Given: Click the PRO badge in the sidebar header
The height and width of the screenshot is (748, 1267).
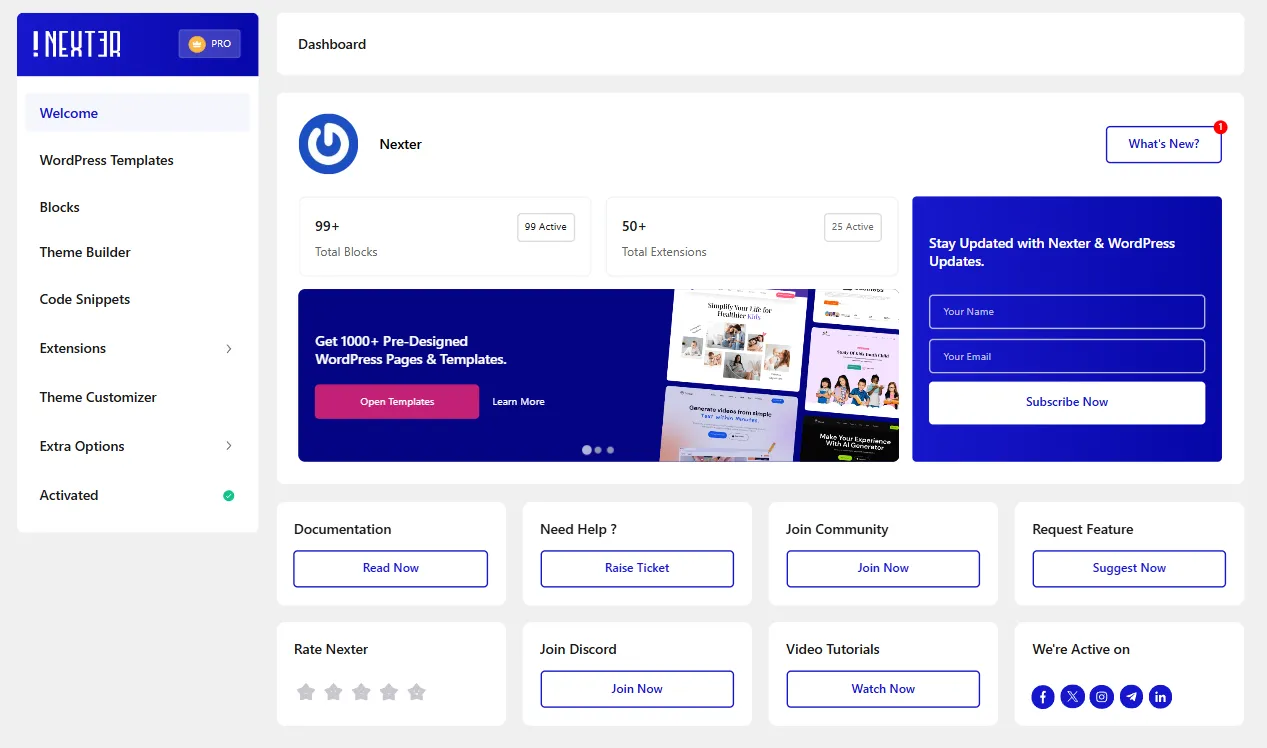Looking at the screenshot, I should click(209, 43).
